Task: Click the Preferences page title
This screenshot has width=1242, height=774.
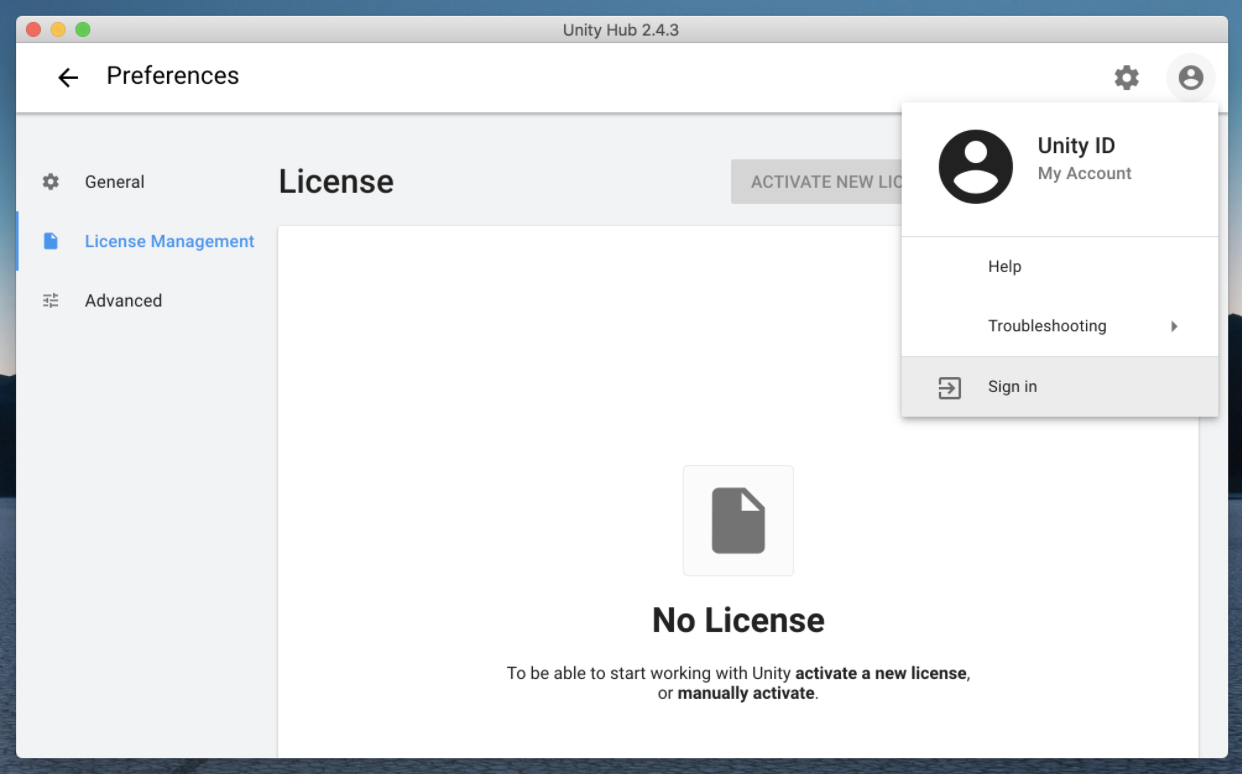Action: tap(173, 76)
